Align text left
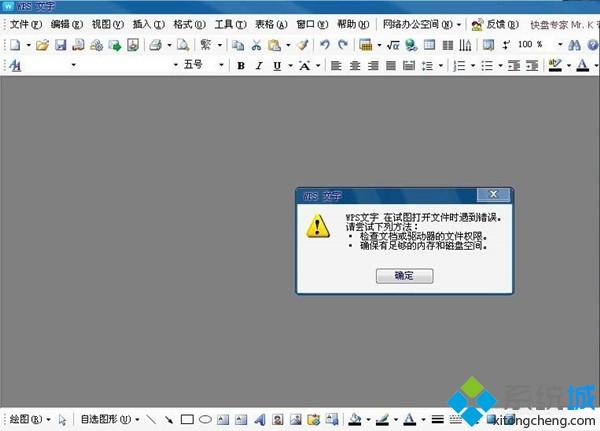Image resolution: width=600 pixels, height=431 pixels. point(336,66)
